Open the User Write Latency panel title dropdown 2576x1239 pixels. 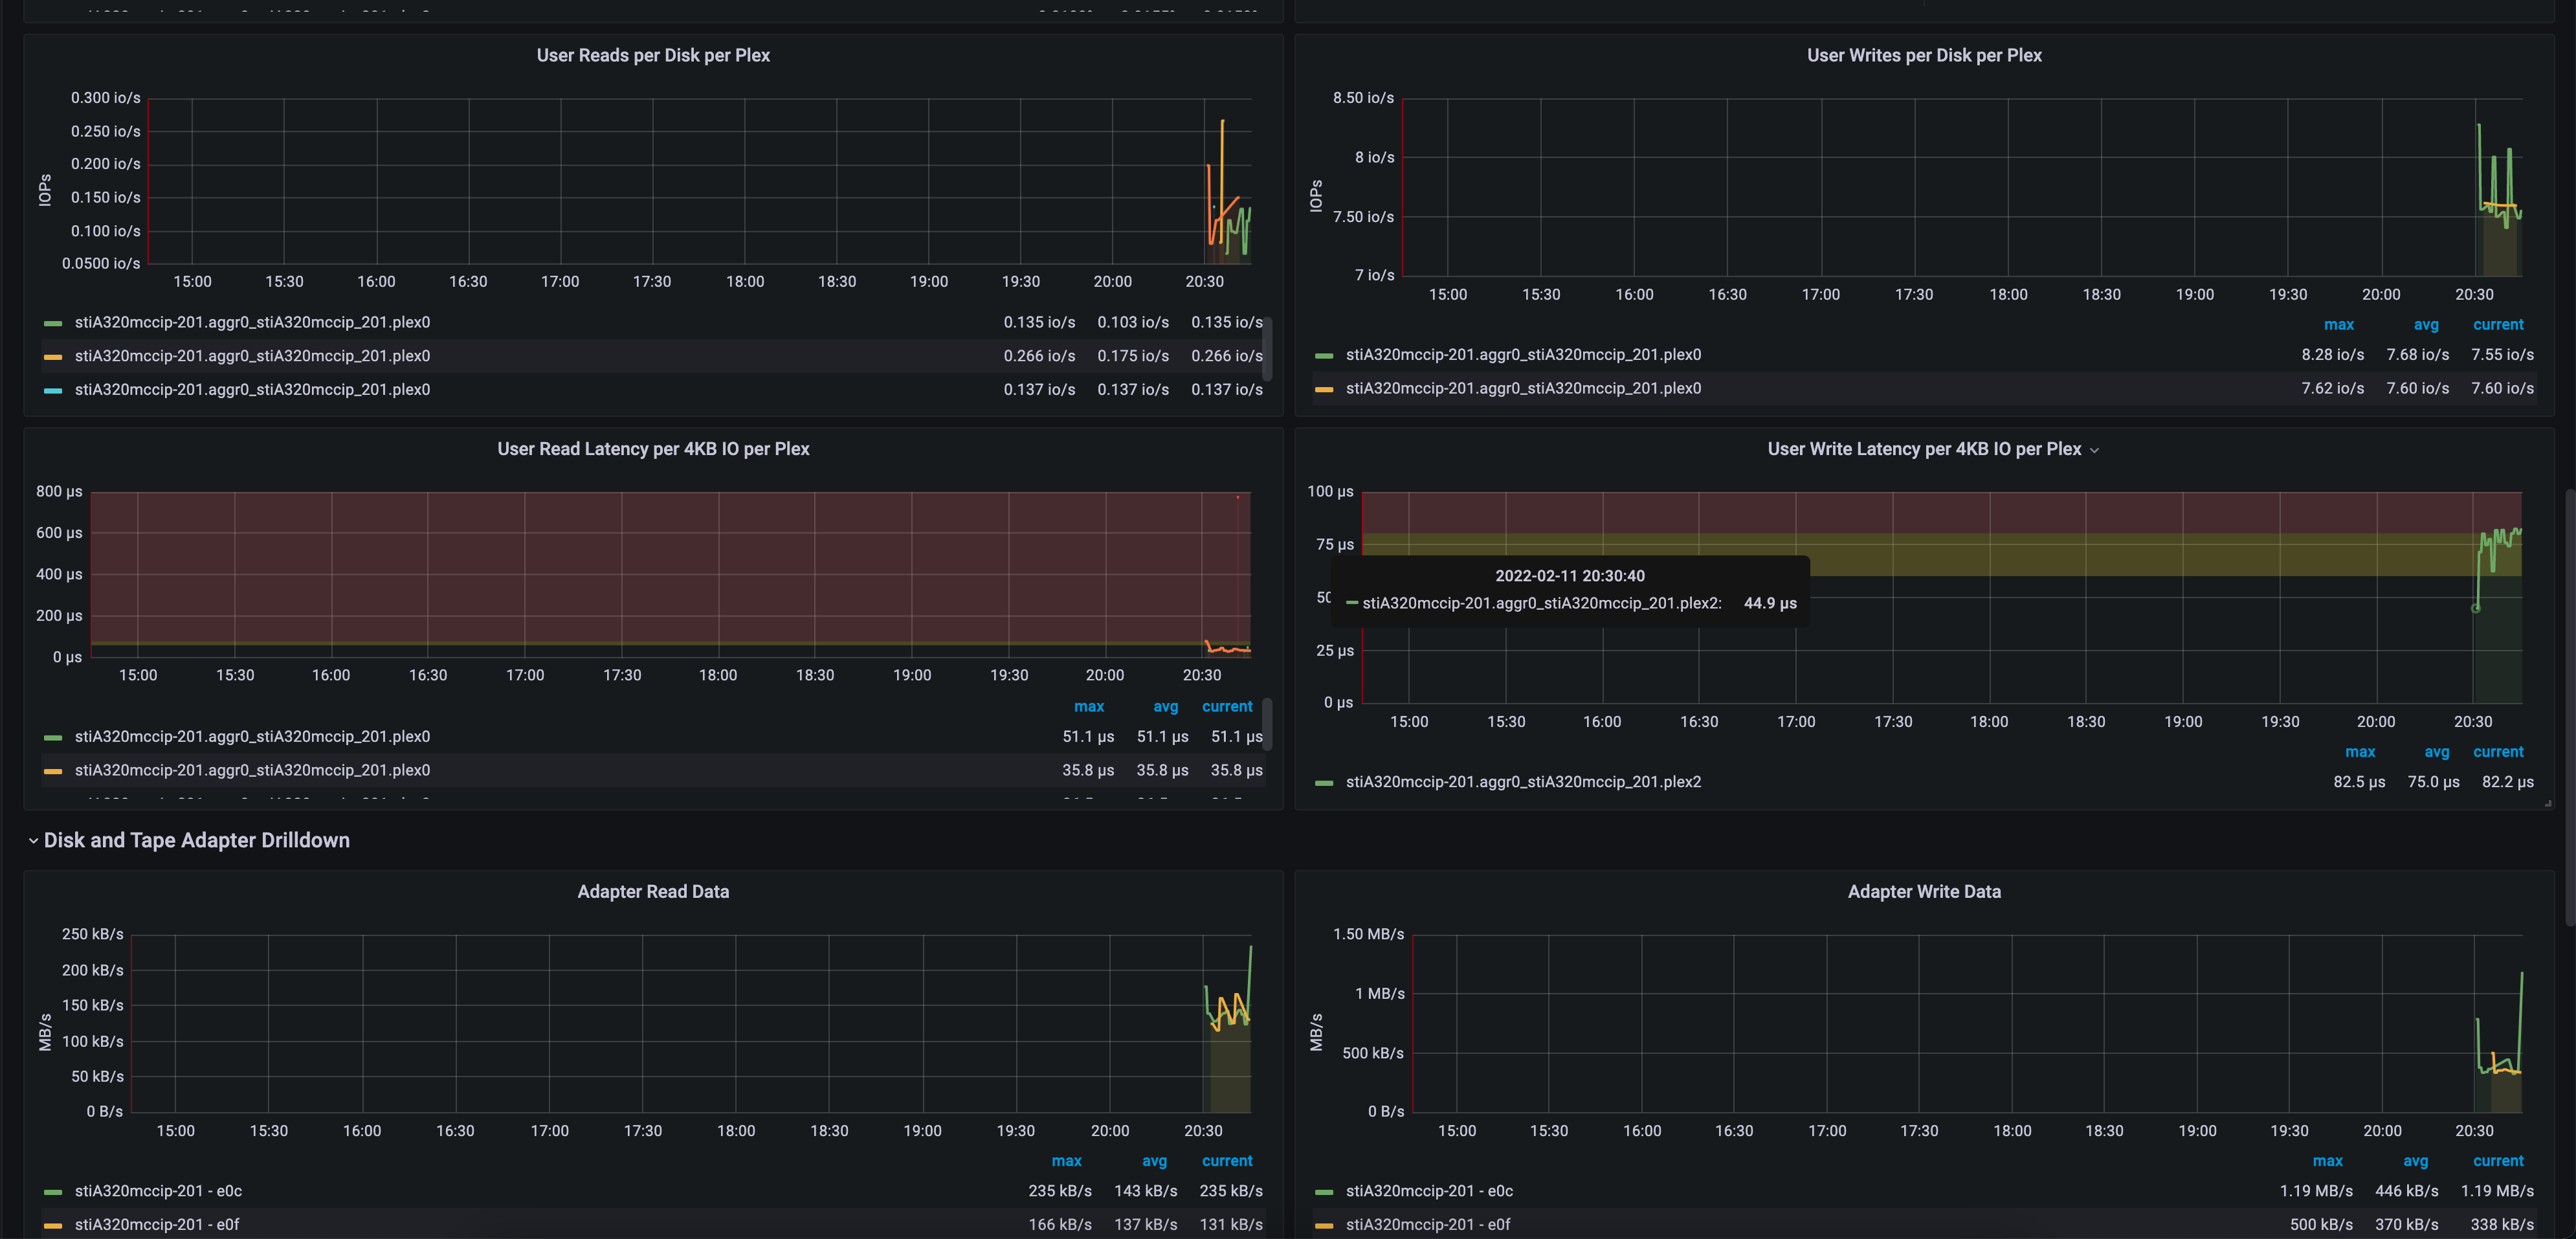[x=2096, y=449]
